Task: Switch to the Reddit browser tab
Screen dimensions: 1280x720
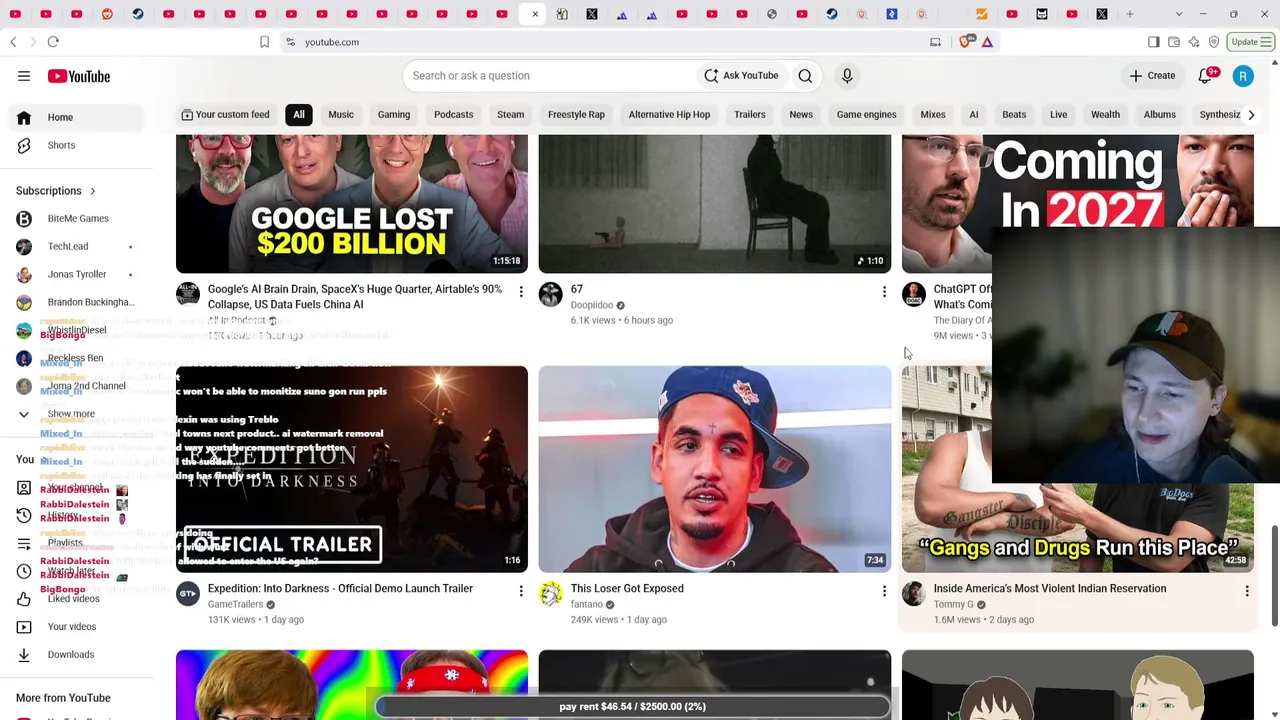Action: (x=107, y=14)
